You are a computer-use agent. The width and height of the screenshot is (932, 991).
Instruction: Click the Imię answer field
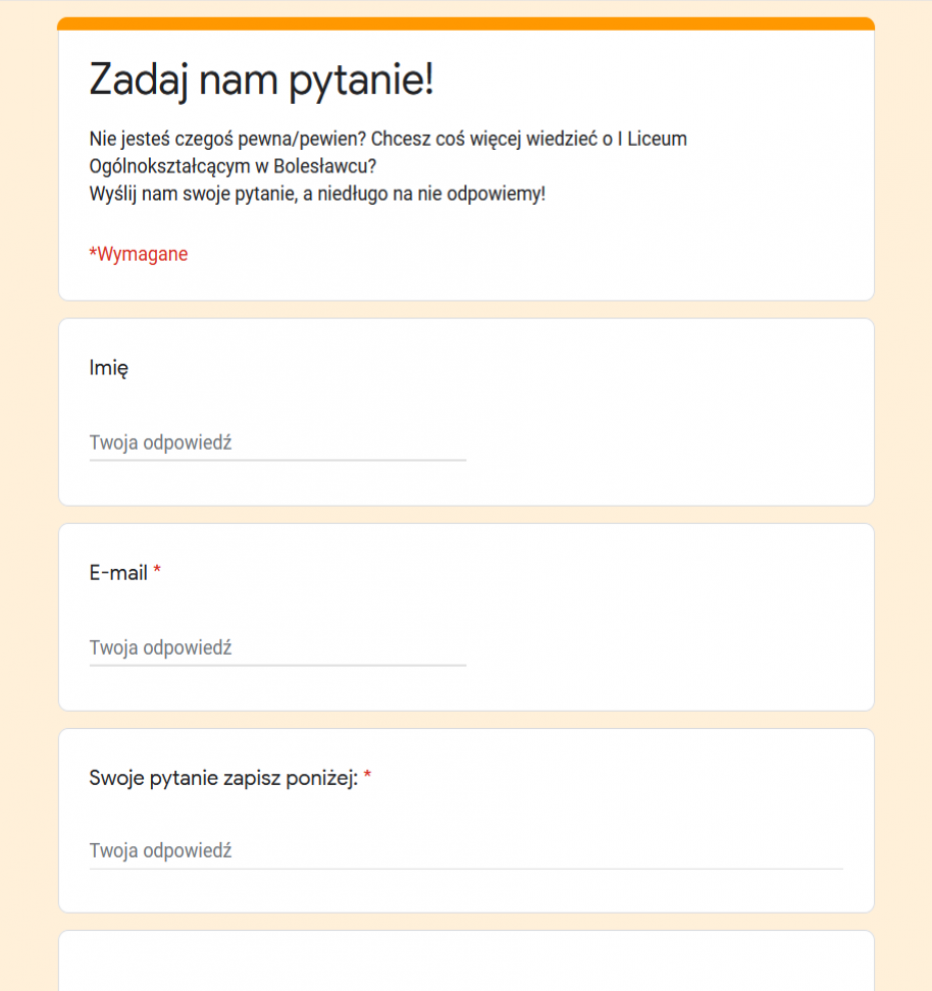(x=277, y=443)
